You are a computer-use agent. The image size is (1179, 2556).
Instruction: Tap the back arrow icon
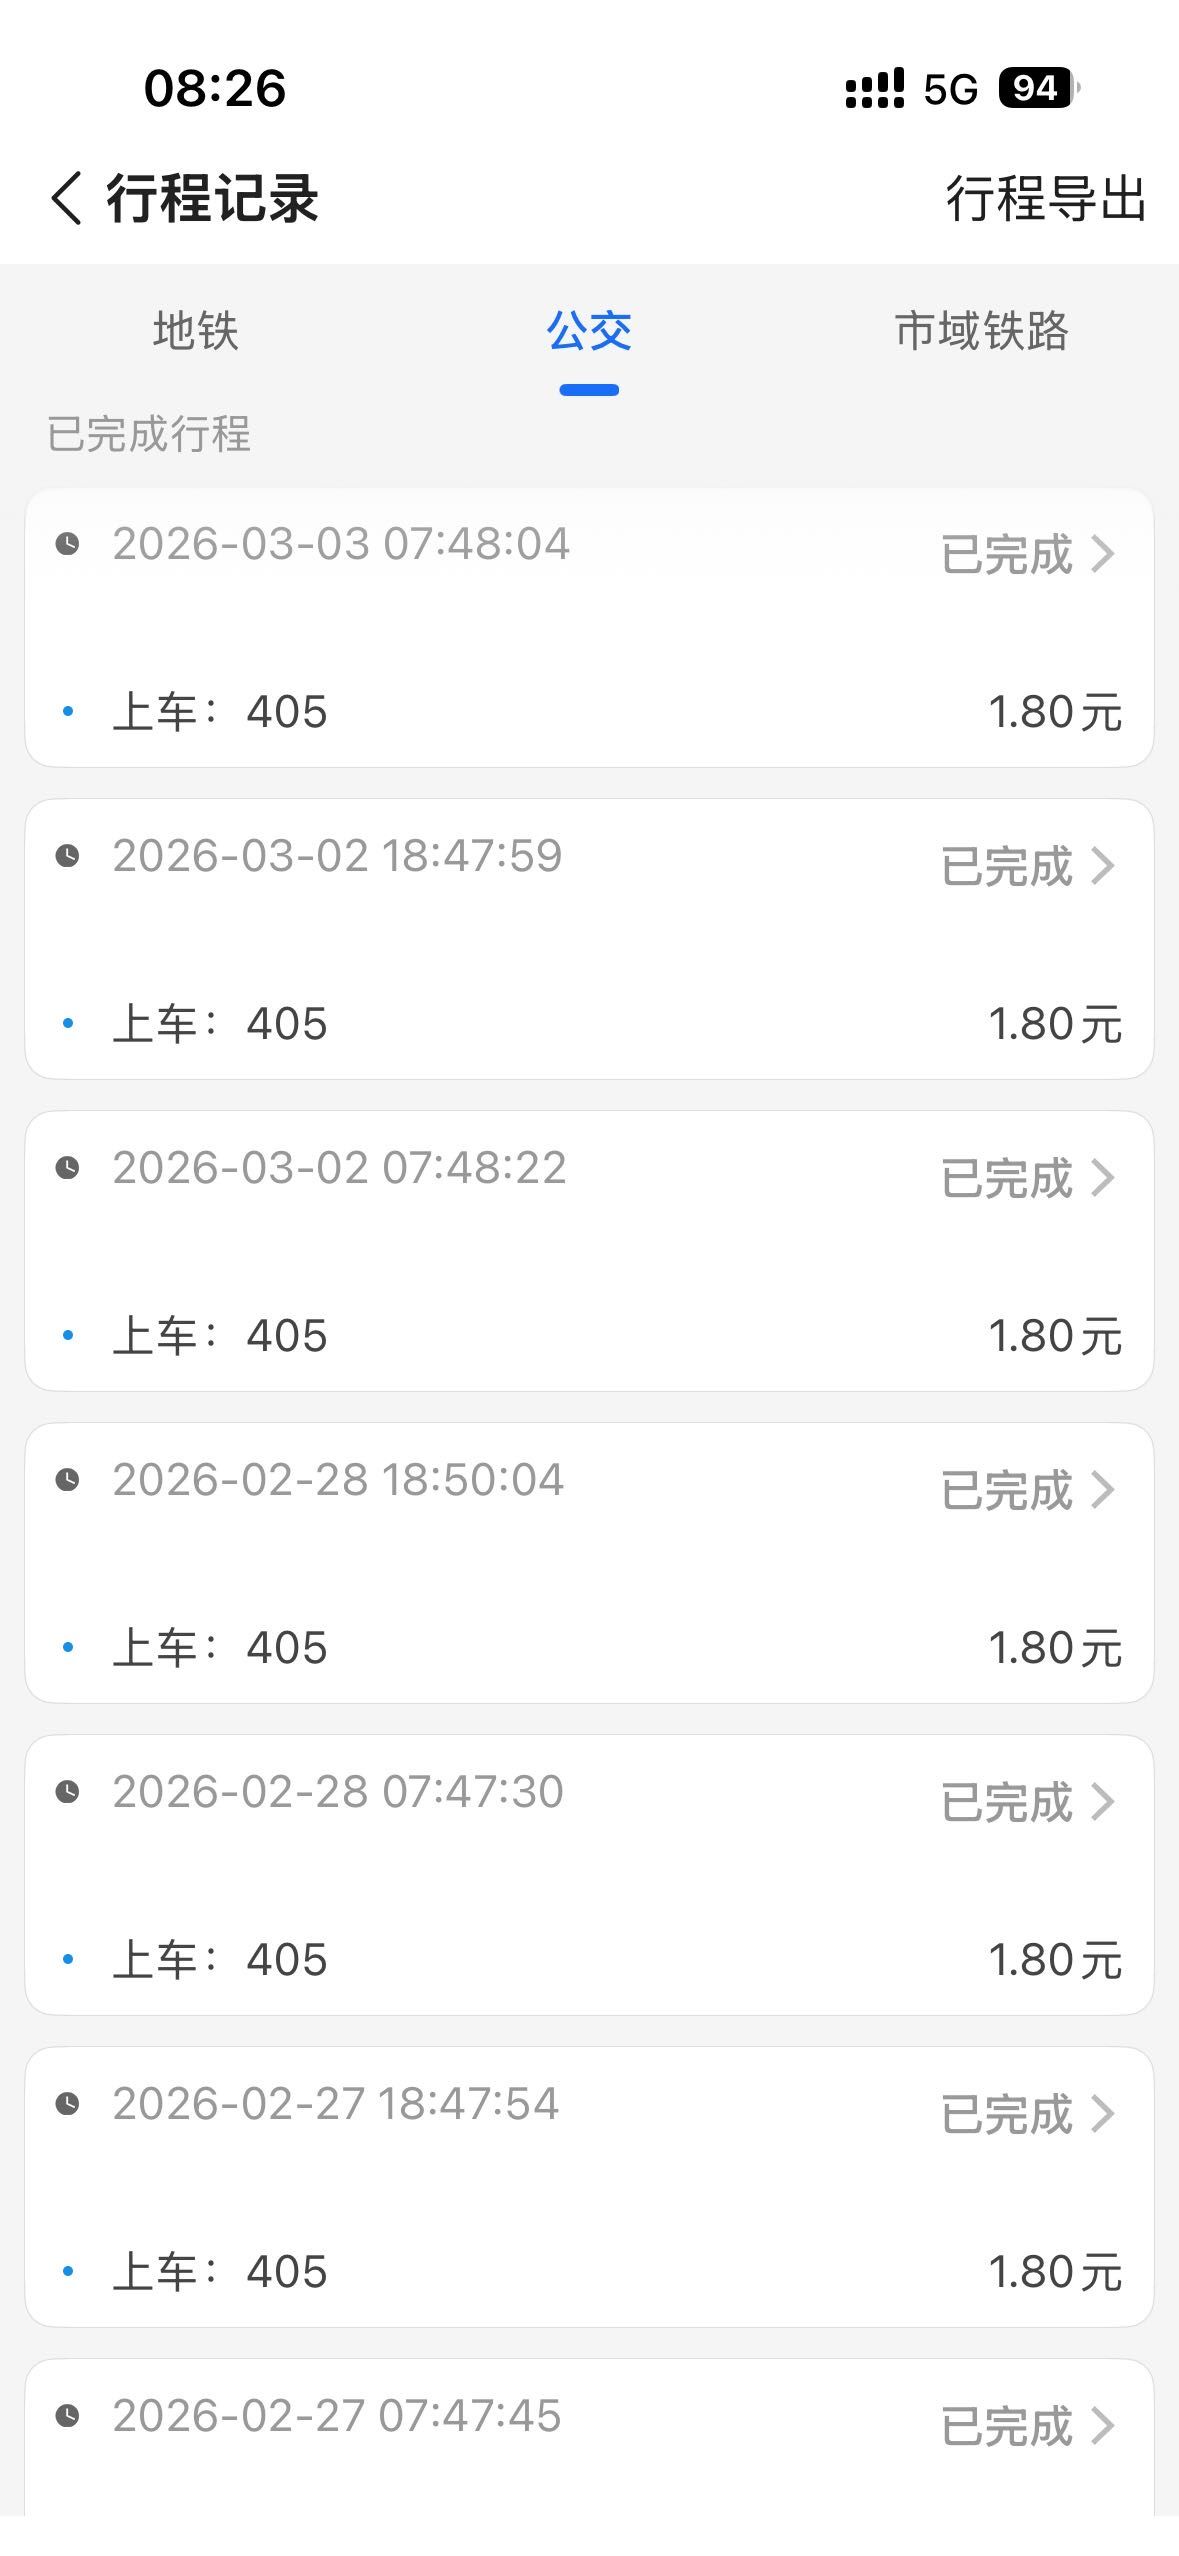pyautogui.click(x=66, y=197)
